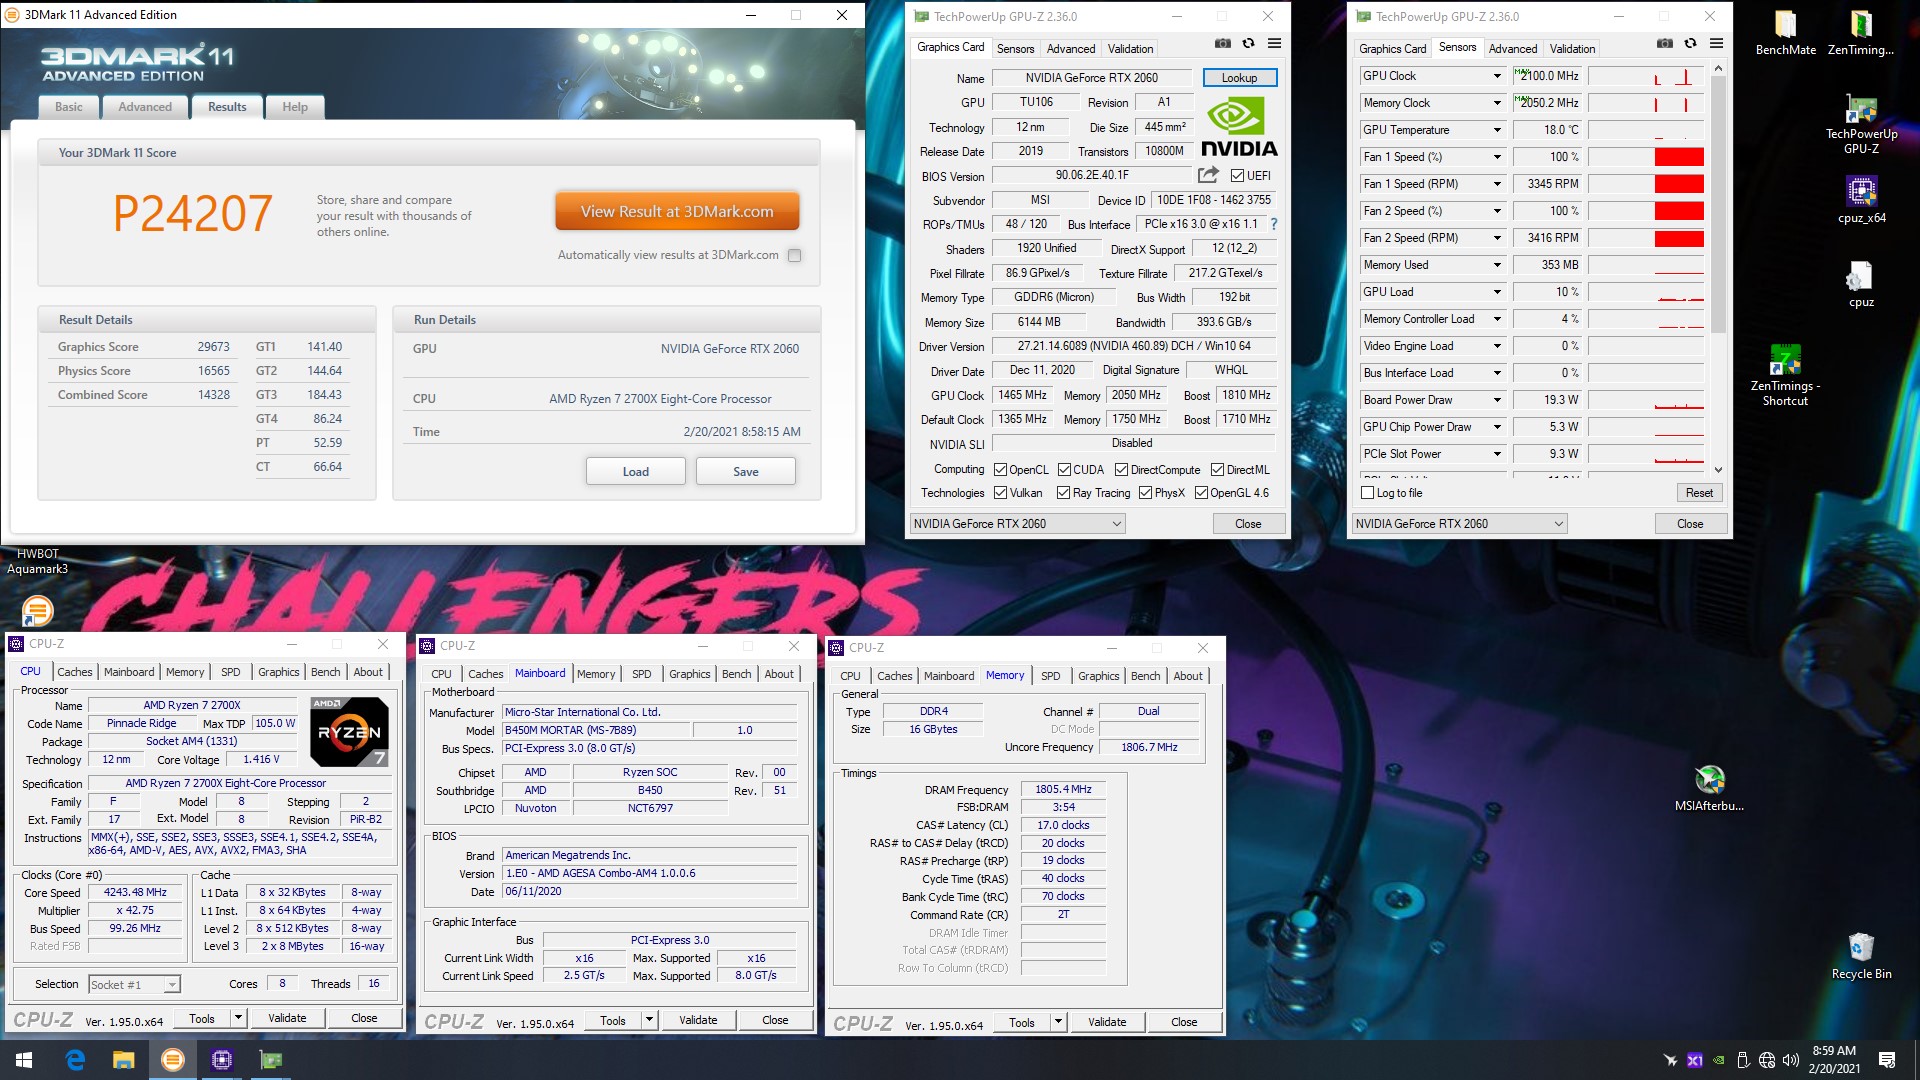Image resolution: width=1920 pixels, height=1080 pixels.
Task: Click Validate in the CPU-Z Memory window
Action: (x=1107, y=1022)
